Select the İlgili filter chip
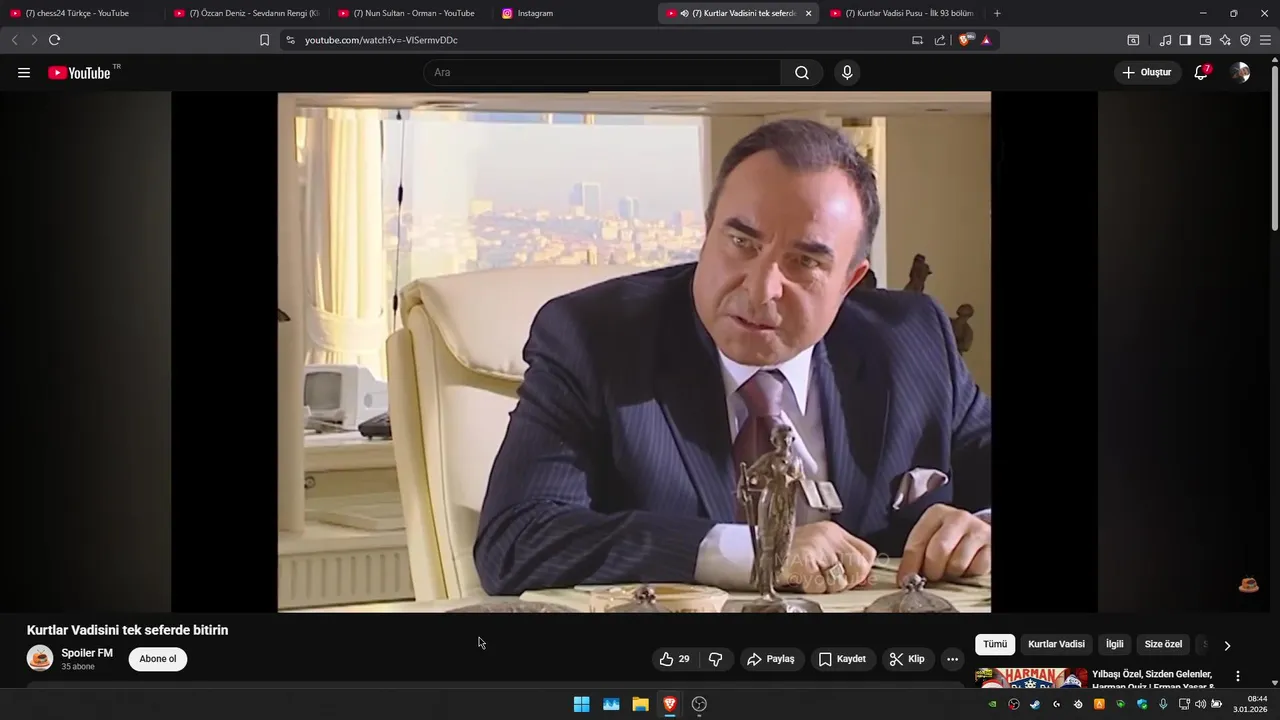The image size is (1280, 720). (x=1115, y=644)
